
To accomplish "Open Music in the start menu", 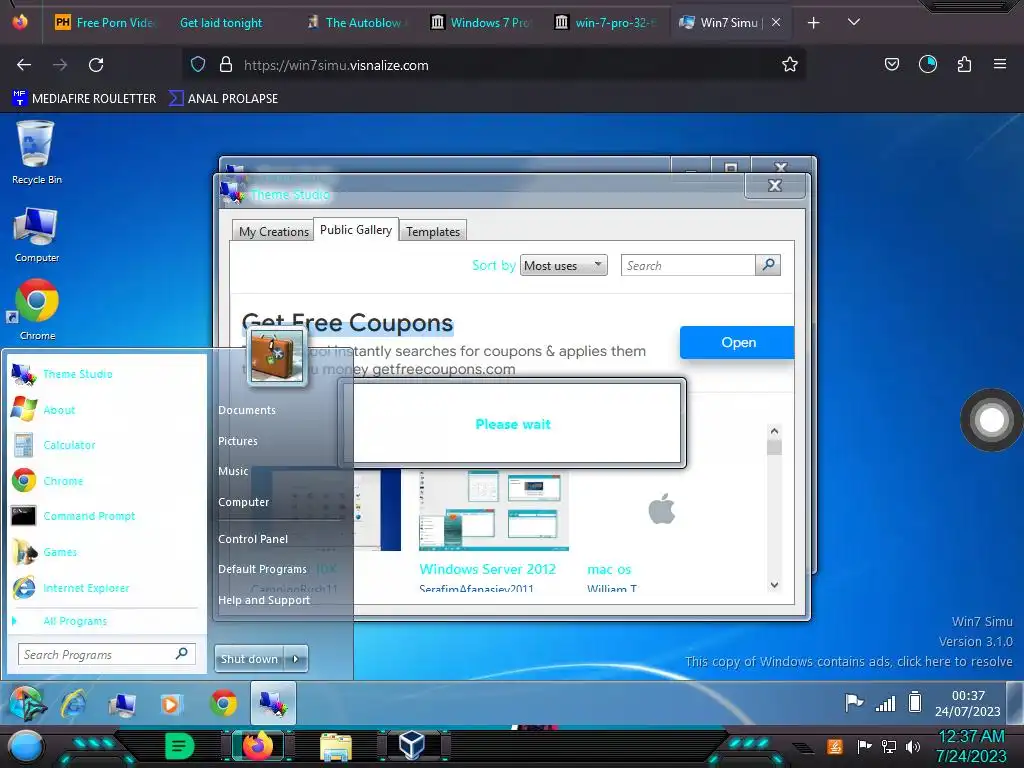I will (x=233, y=471).
